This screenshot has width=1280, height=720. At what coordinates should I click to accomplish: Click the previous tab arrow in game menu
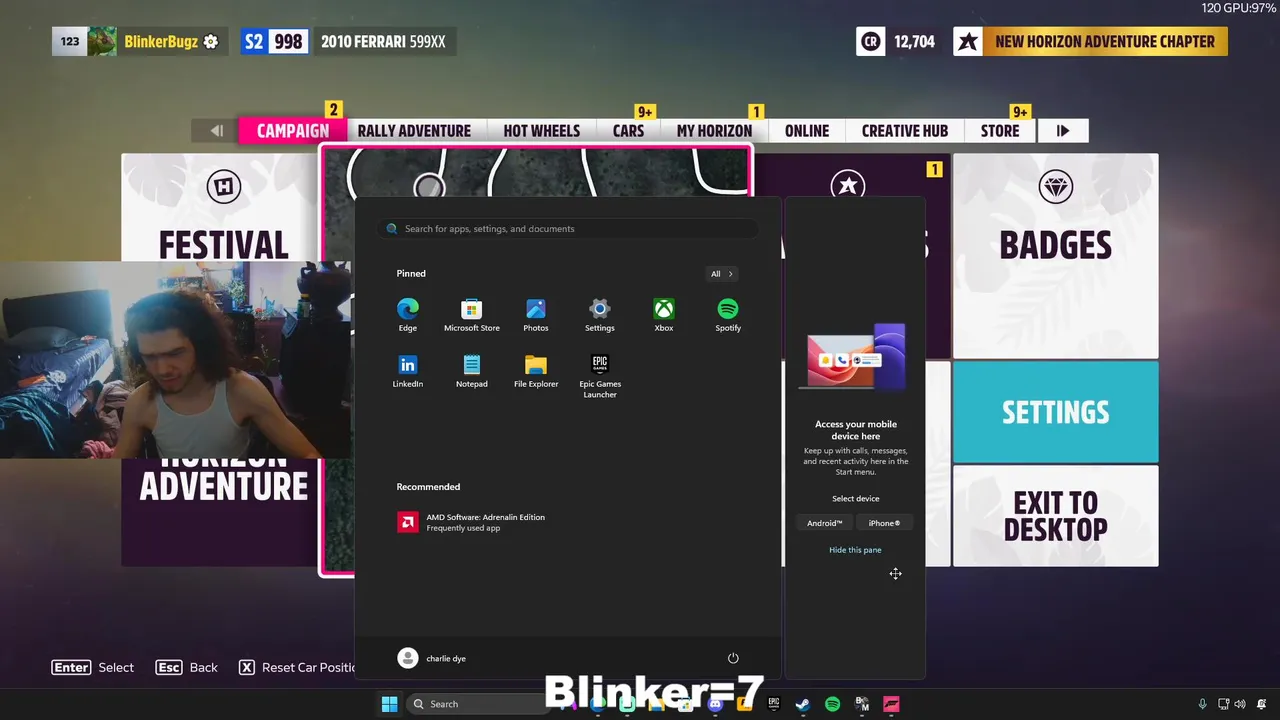coord(216,131)
